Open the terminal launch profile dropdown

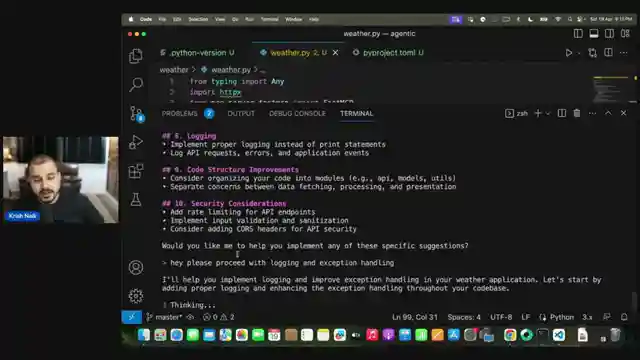coord(548,113)
